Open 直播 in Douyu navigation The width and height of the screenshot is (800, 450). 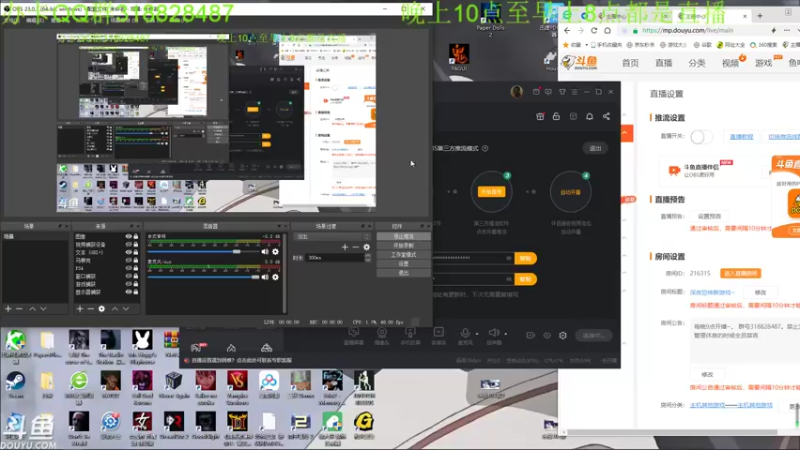663,63
